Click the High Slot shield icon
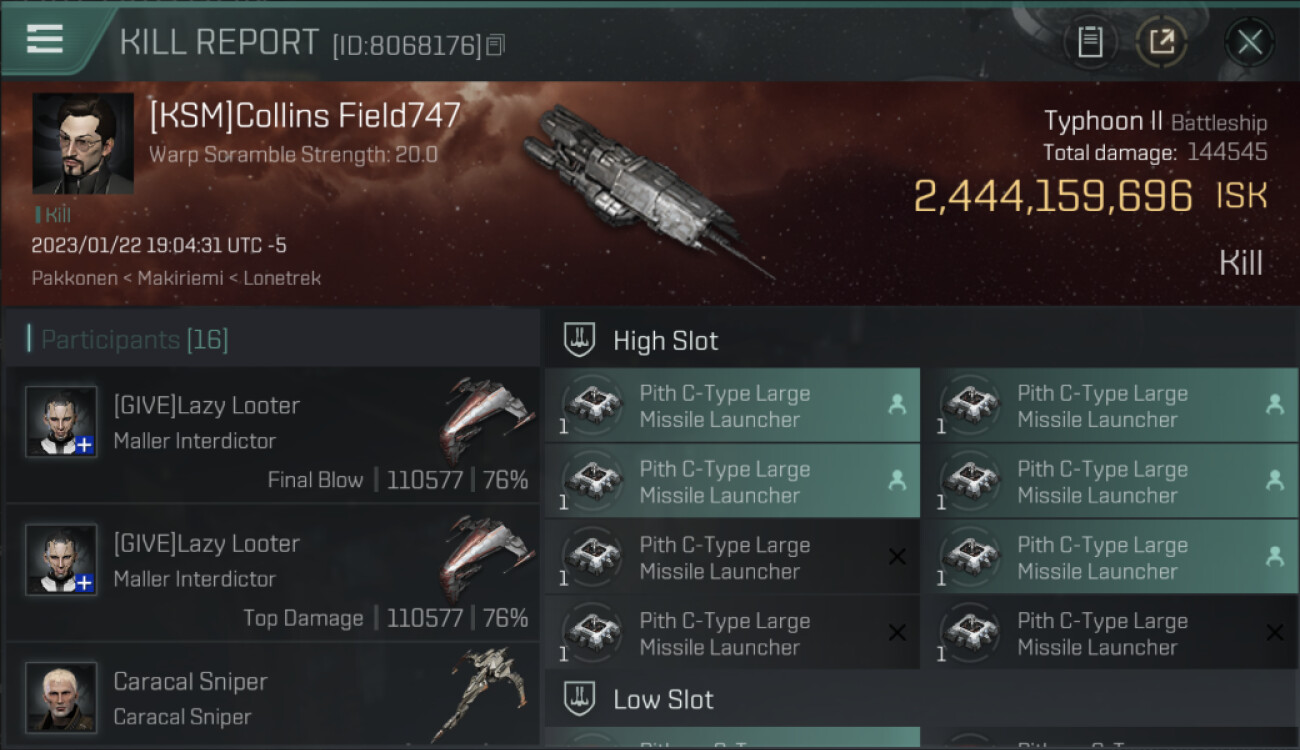 pyautogui.click(x=580, y=340)
